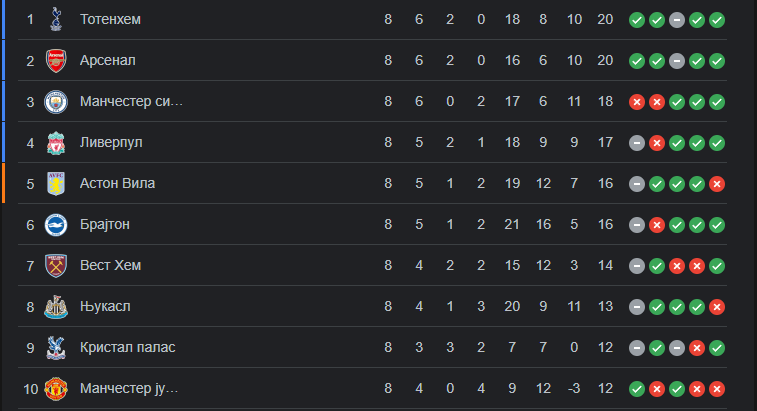Click the Tottenham club crest icon
The height and width of the screenshot is (411, 757).
click(56, 19)
